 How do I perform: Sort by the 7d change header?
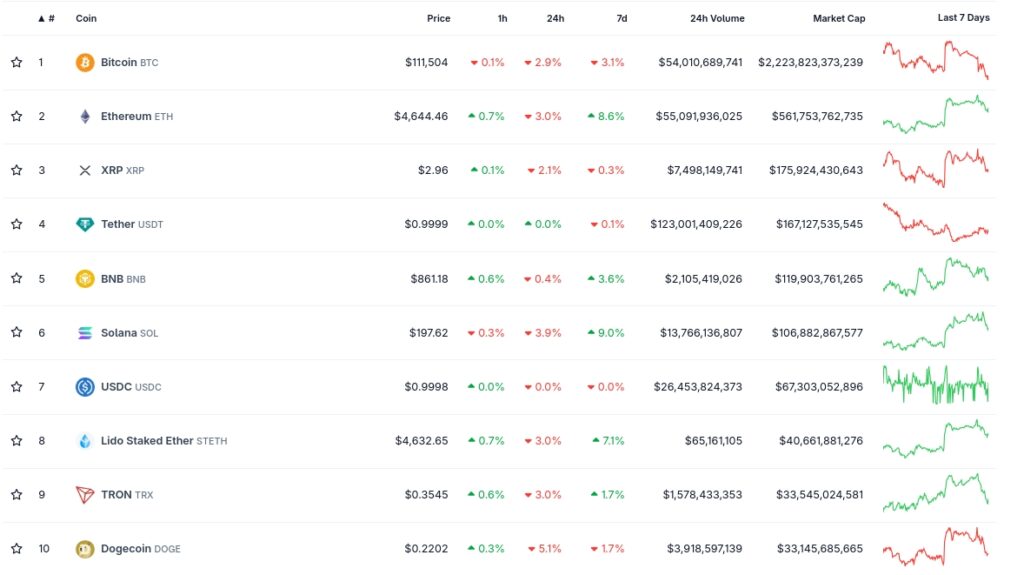(x=622, y=18)
